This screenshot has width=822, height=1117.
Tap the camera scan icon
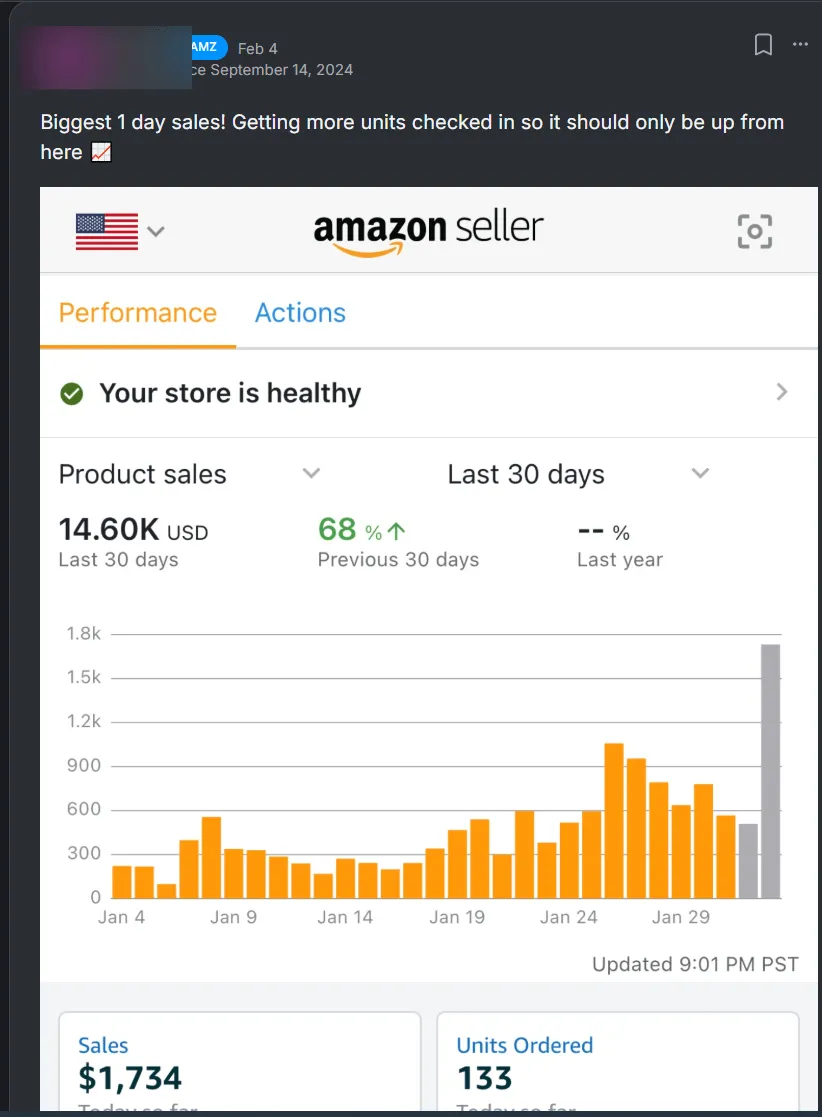754,232
